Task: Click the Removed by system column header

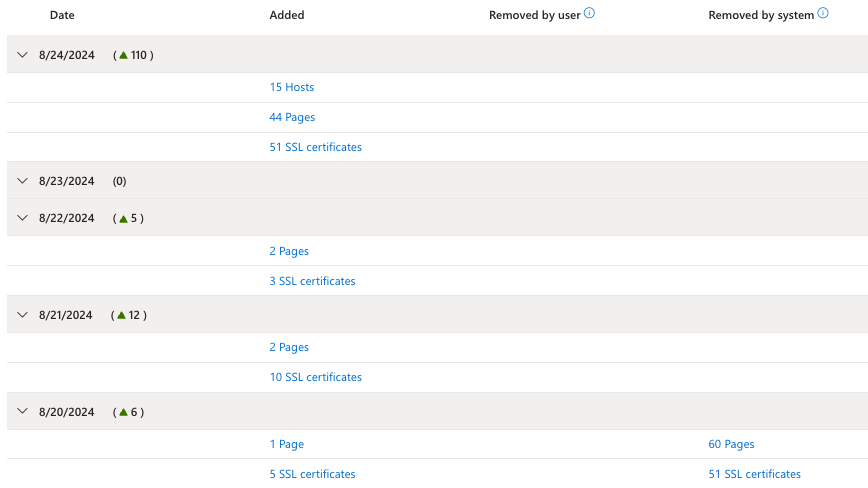Action: coord(760,15)
